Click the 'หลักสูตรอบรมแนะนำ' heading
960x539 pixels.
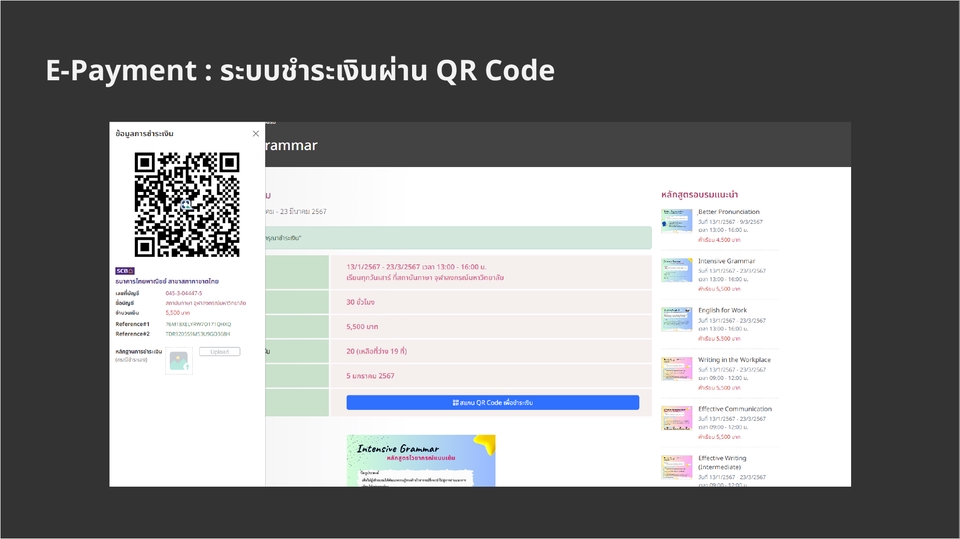tap(699, 195)
